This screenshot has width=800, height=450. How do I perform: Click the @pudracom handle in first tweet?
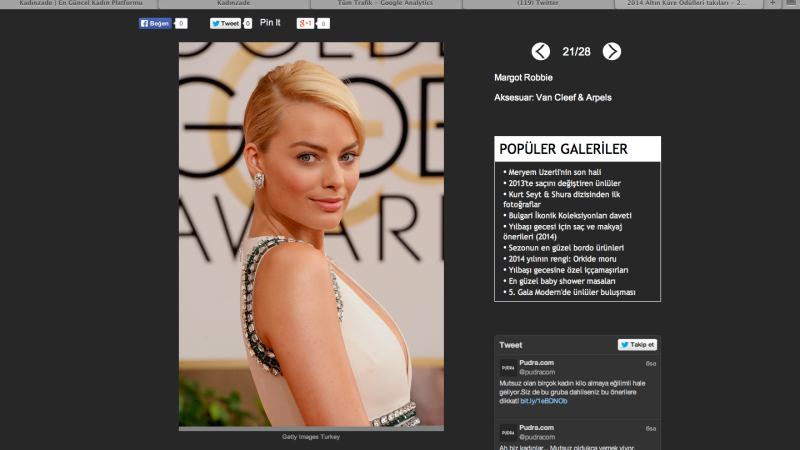point(537,372)
